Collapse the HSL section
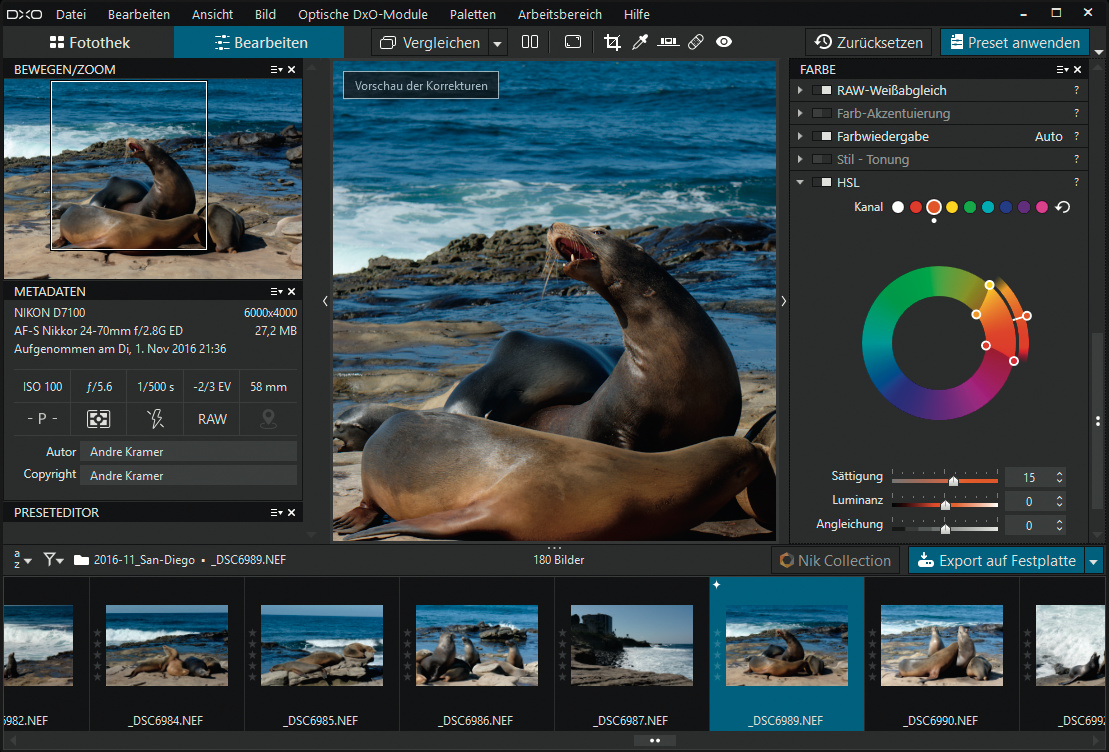Image resolution: width=1109 pixels, height=752 pixels. (800, 183)
